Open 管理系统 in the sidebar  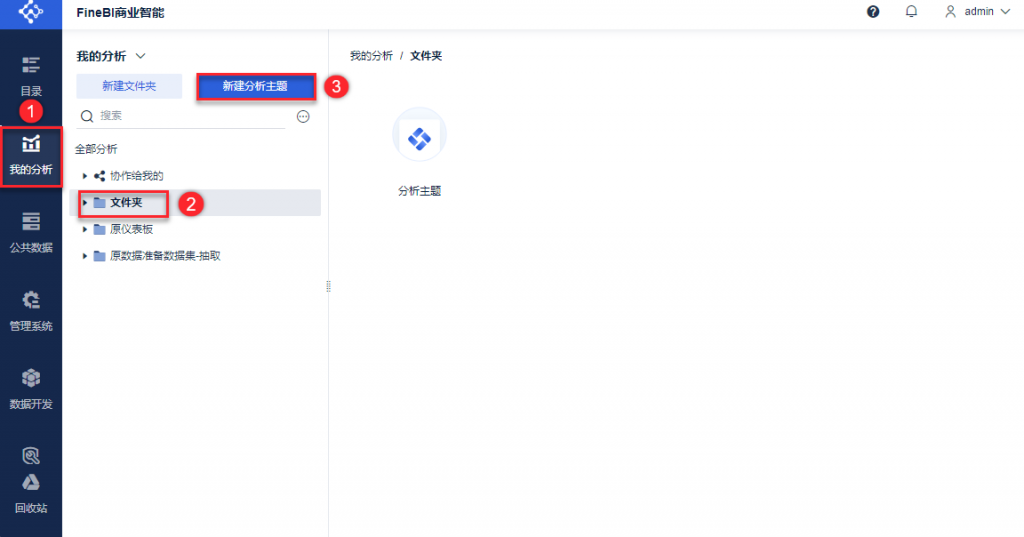click(31, 311)
